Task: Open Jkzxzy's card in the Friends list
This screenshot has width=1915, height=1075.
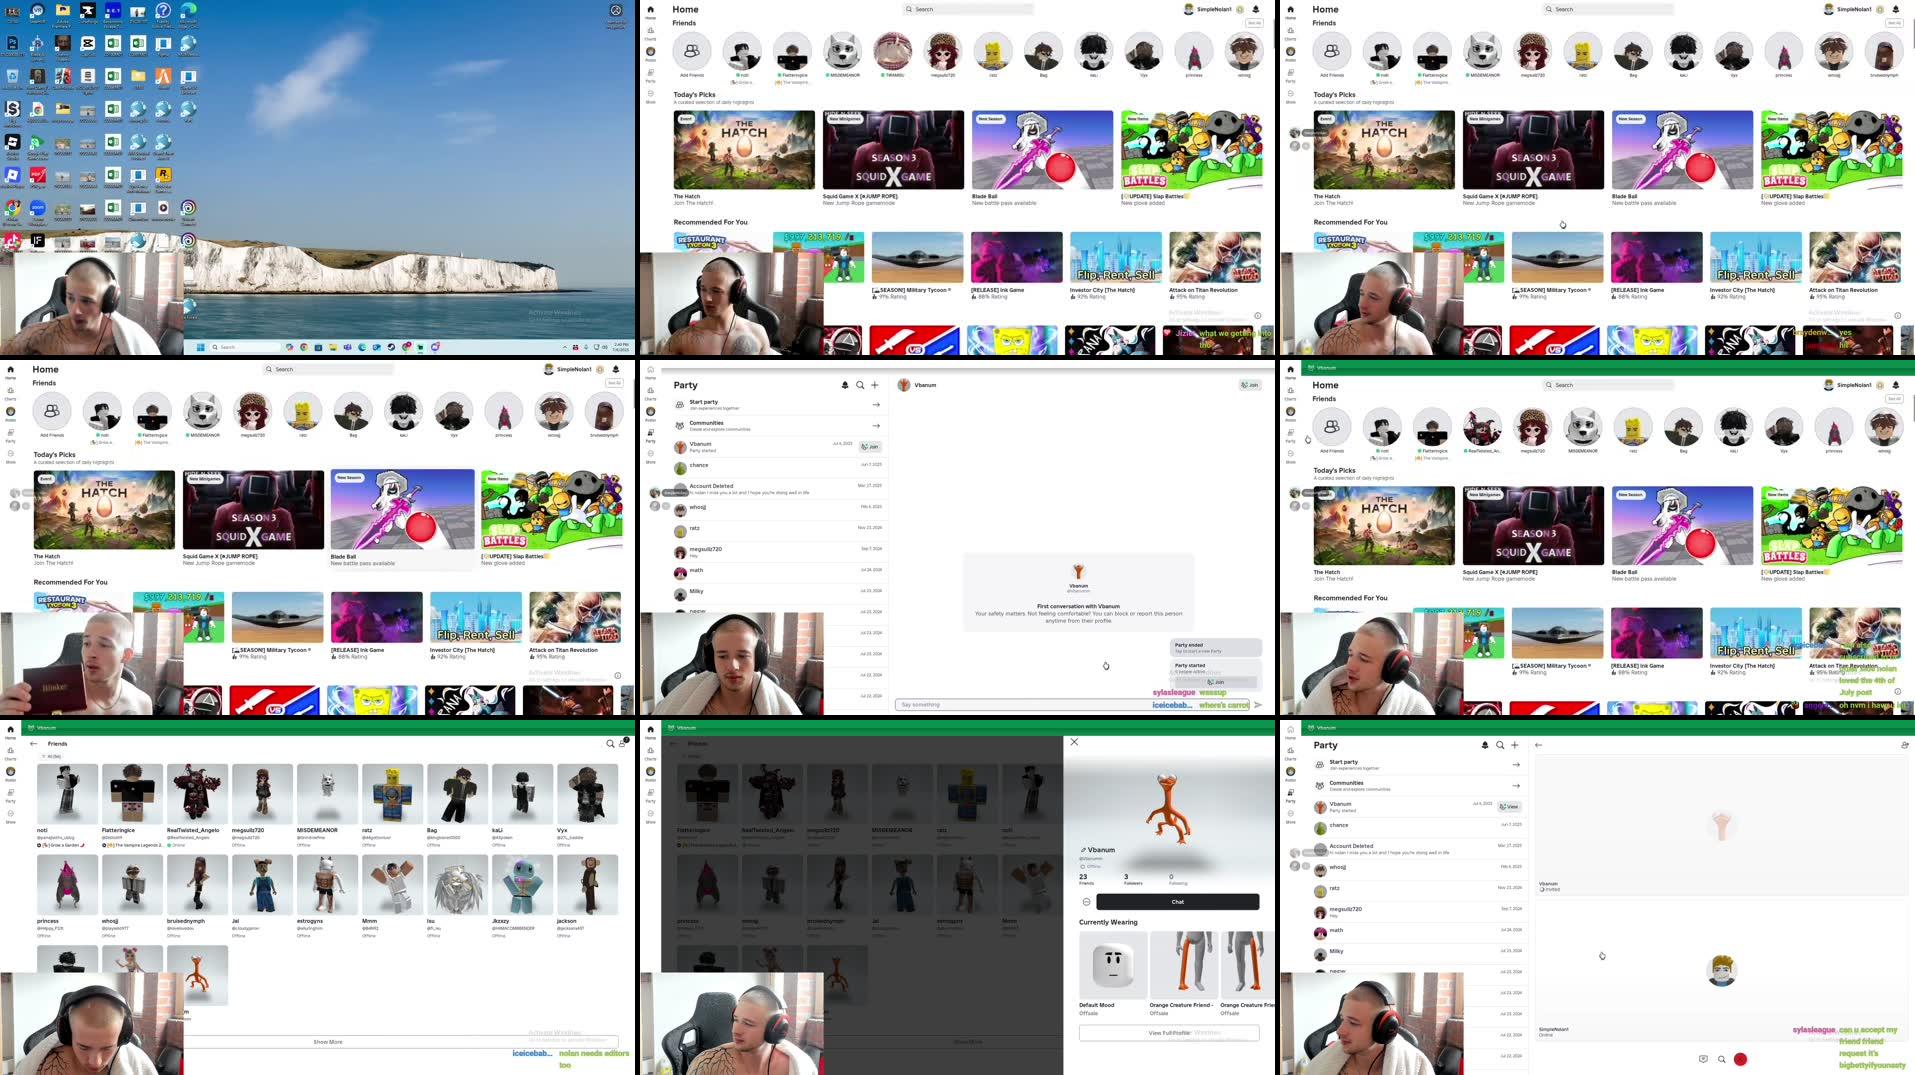Action: pos(522,897)
